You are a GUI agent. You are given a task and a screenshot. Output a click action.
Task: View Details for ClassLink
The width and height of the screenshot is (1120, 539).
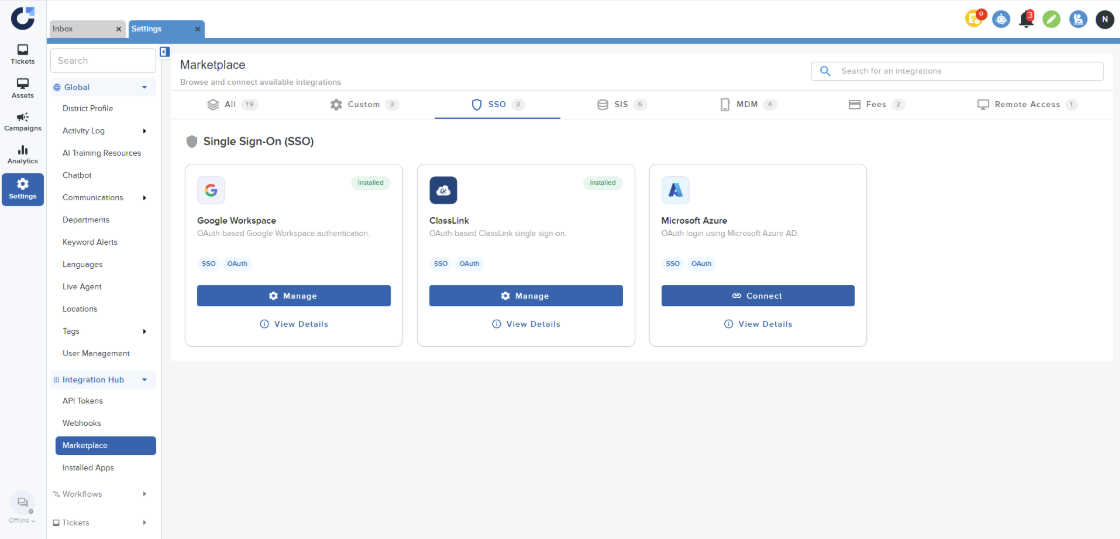click(525, 324)
